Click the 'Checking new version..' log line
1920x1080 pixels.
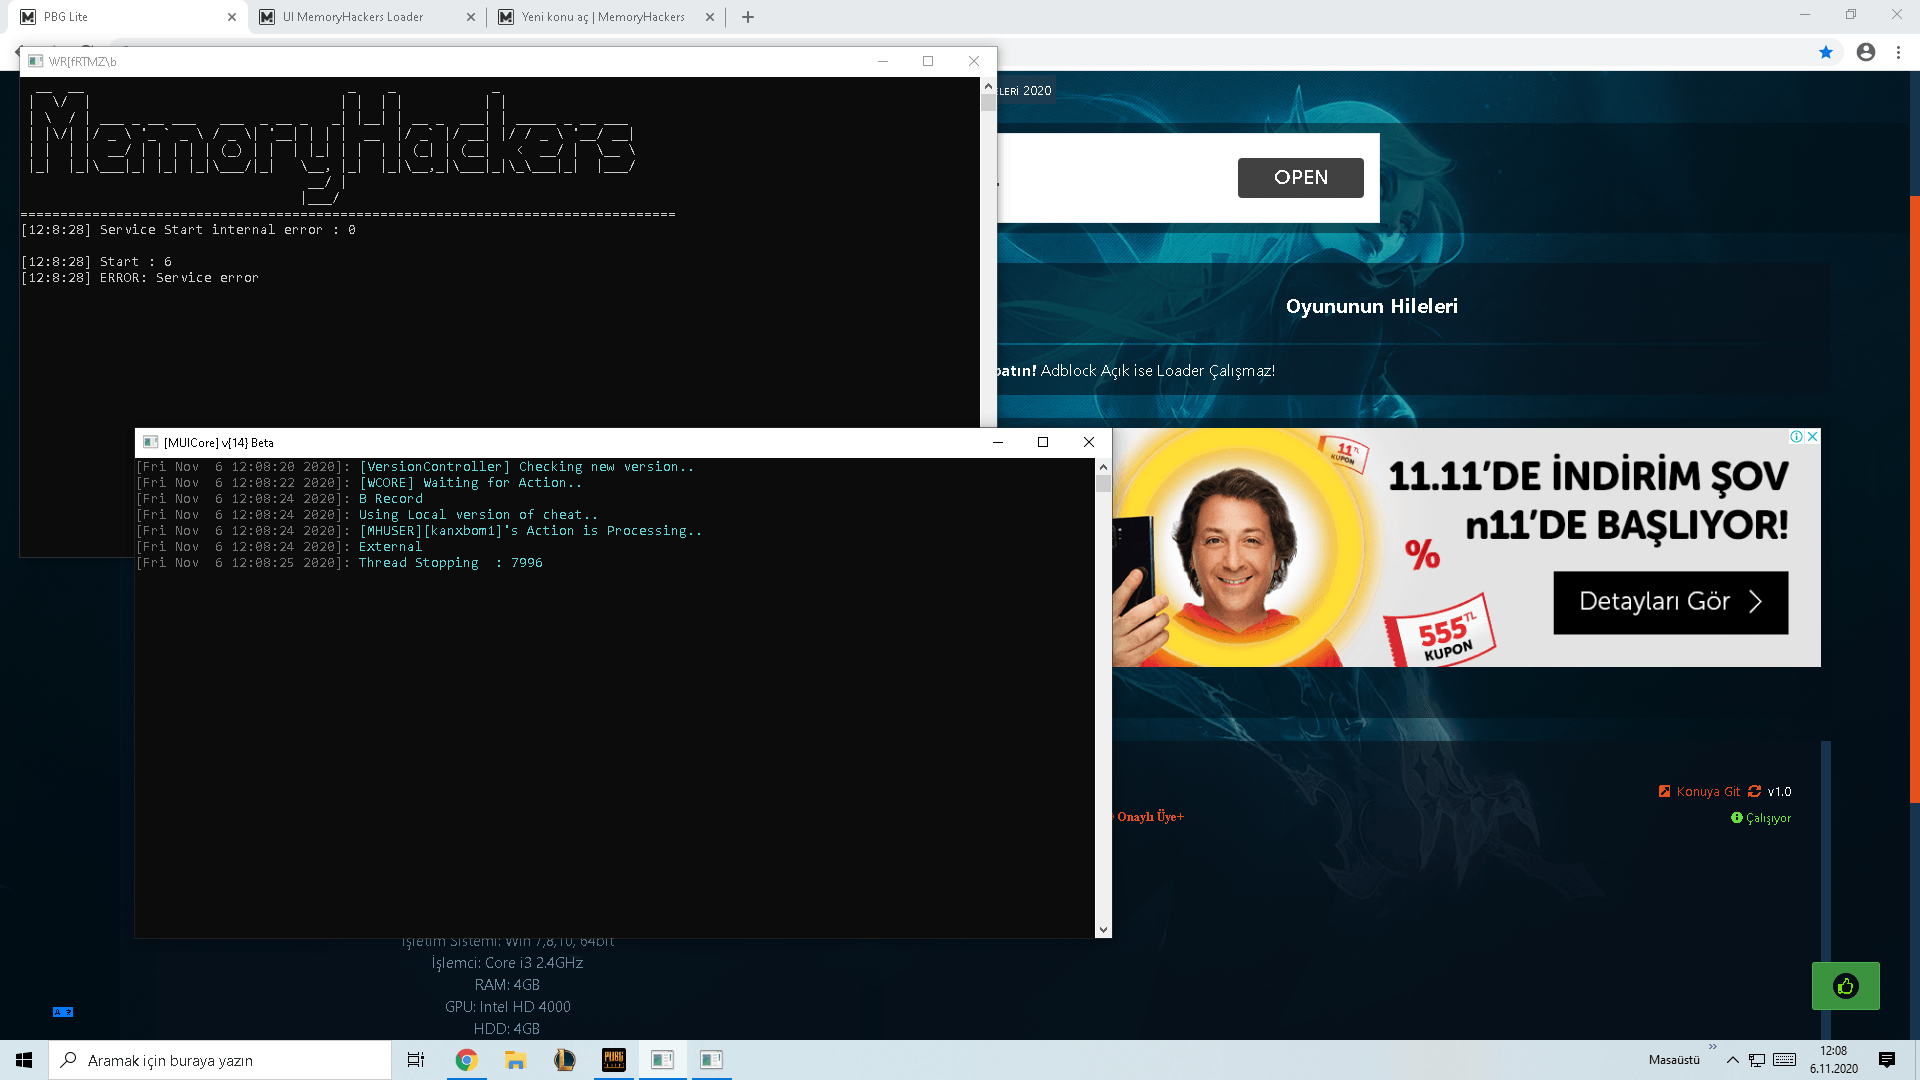415,467
